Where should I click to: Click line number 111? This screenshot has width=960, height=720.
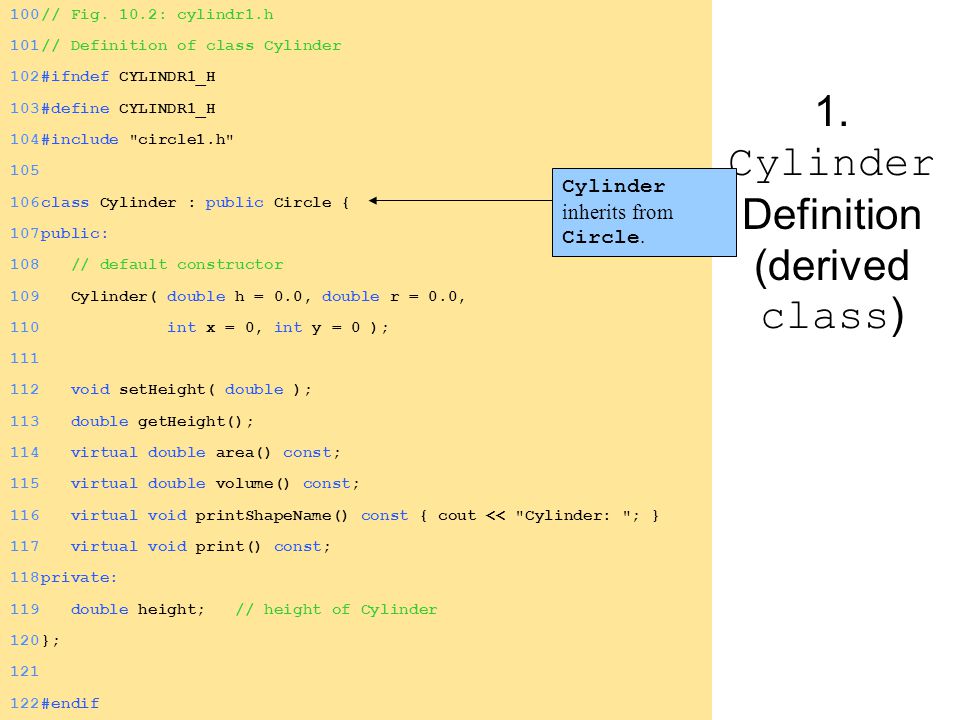coord(24,358)
